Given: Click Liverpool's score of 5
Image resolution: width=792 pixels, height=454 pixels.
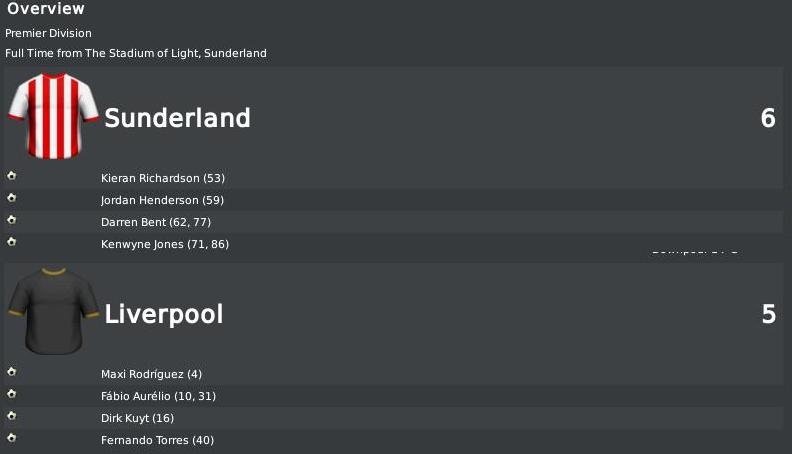Looking at the screenshot, I should (x=769, y=314).
